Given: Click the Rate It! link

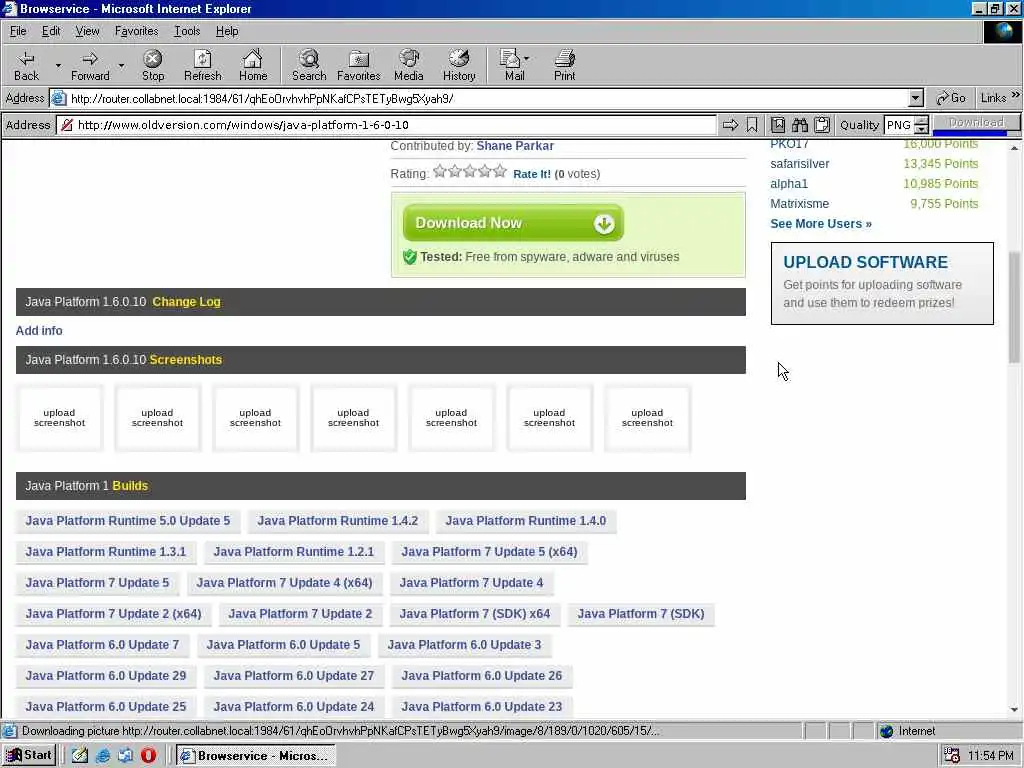Looking at the screenshot, I should [x=532, y=174].
